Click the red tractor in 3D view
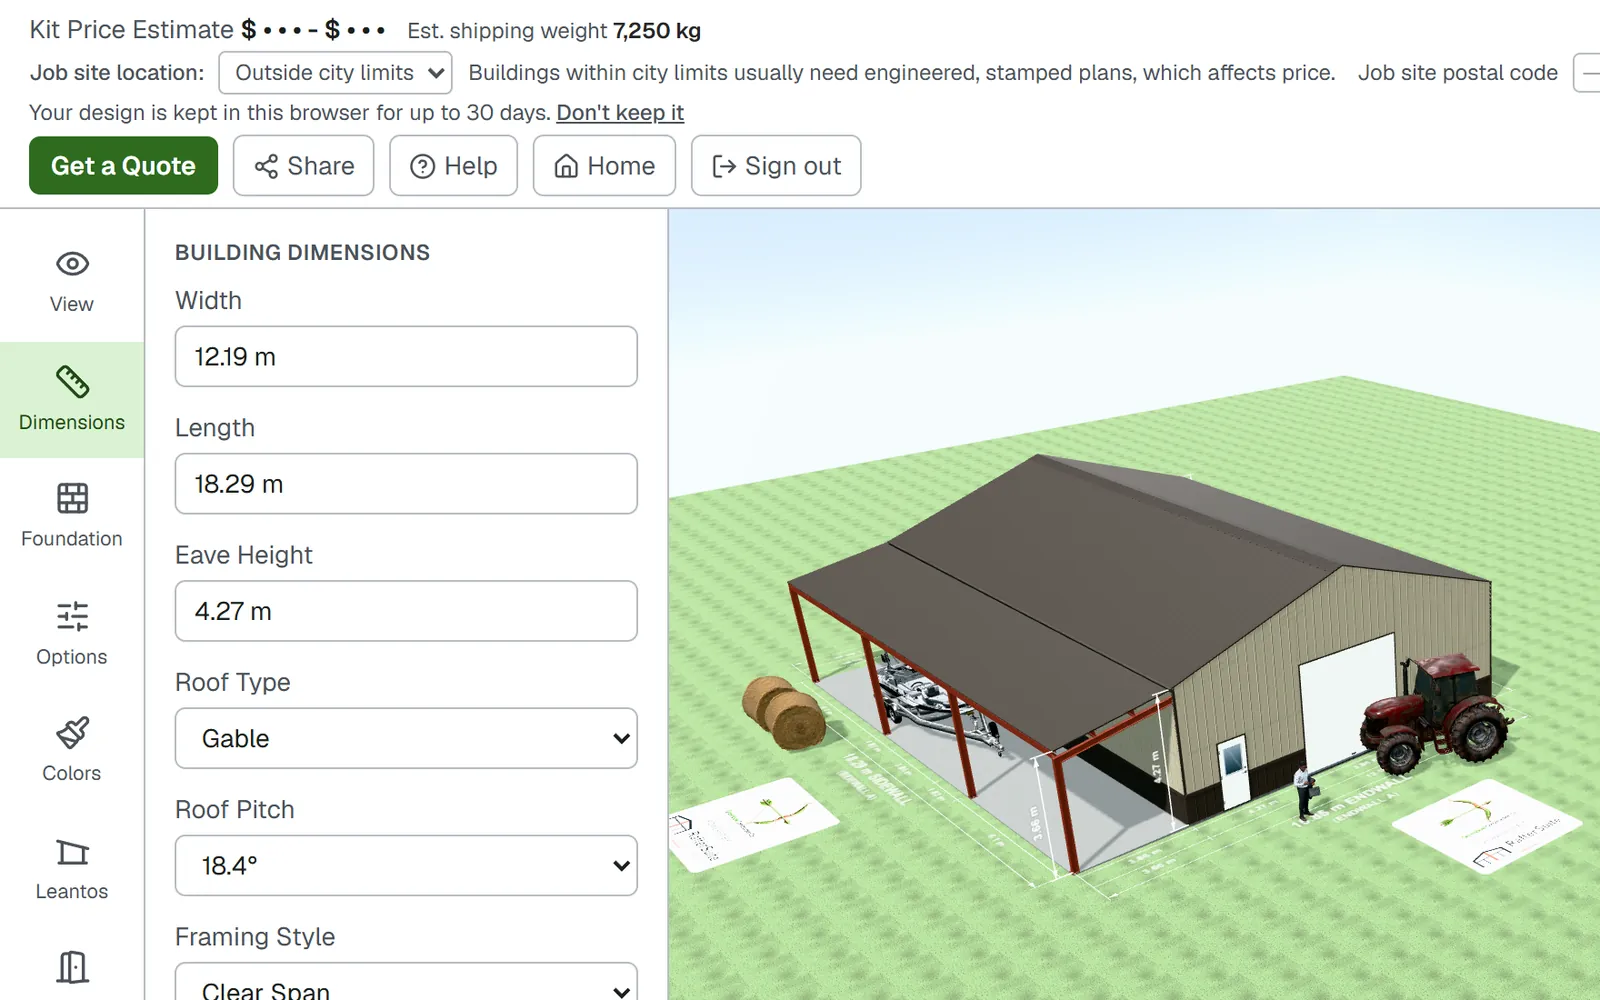 (x=1435, y=712)
